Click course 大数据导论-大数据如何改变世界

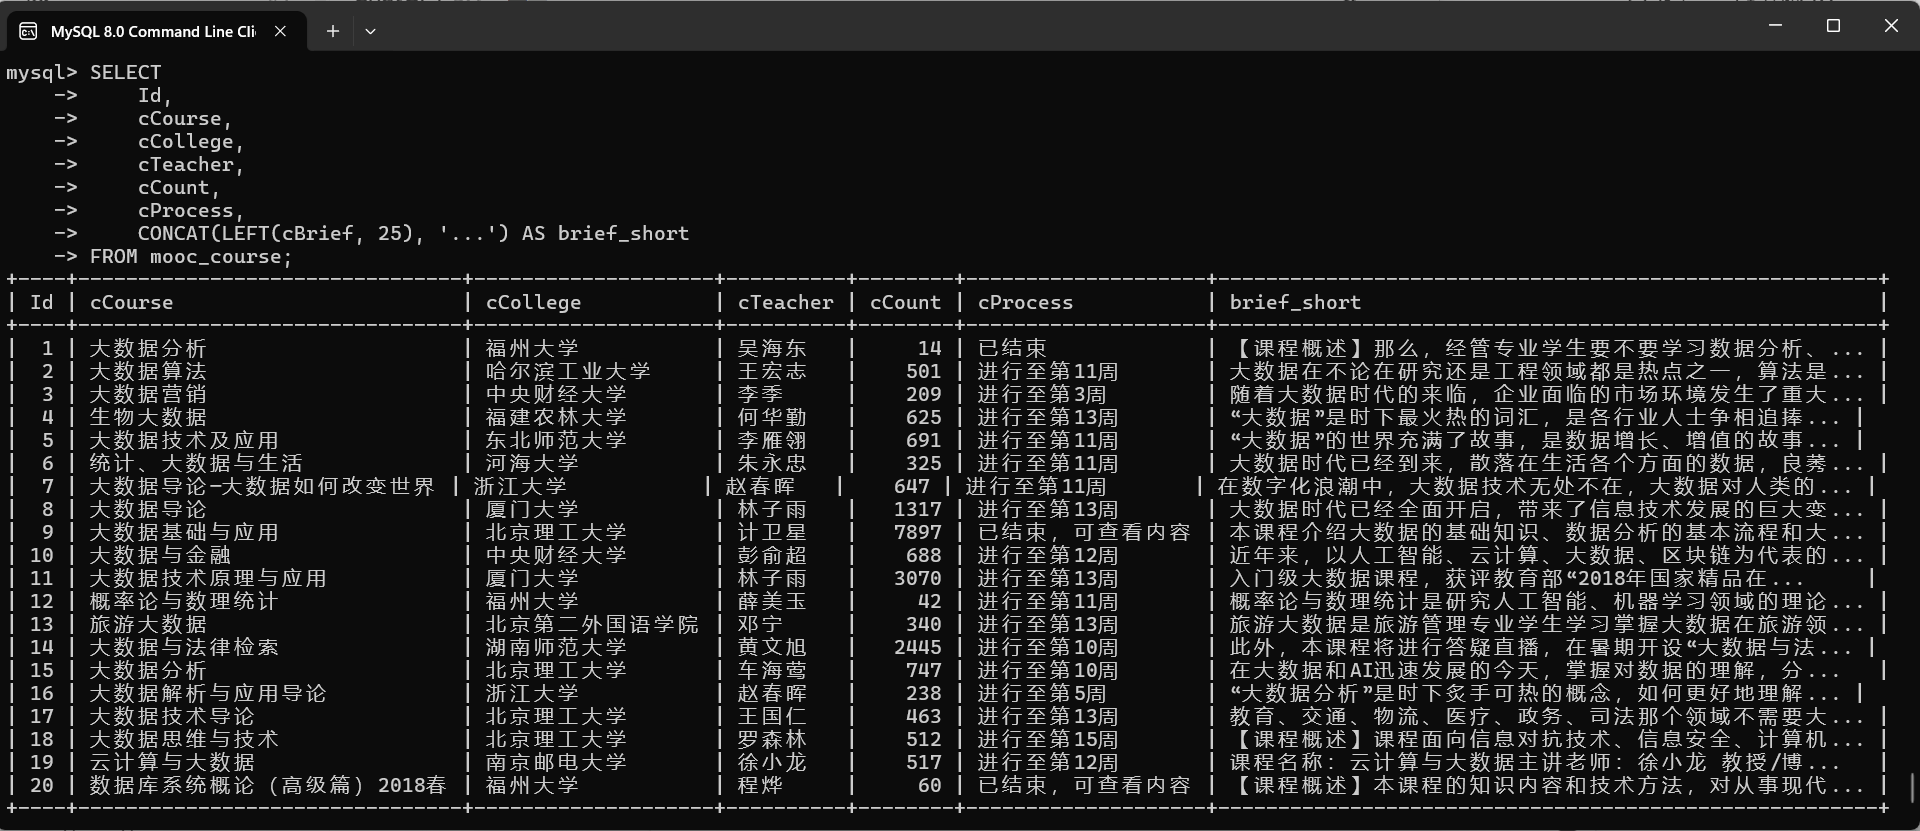click(262, 486)
